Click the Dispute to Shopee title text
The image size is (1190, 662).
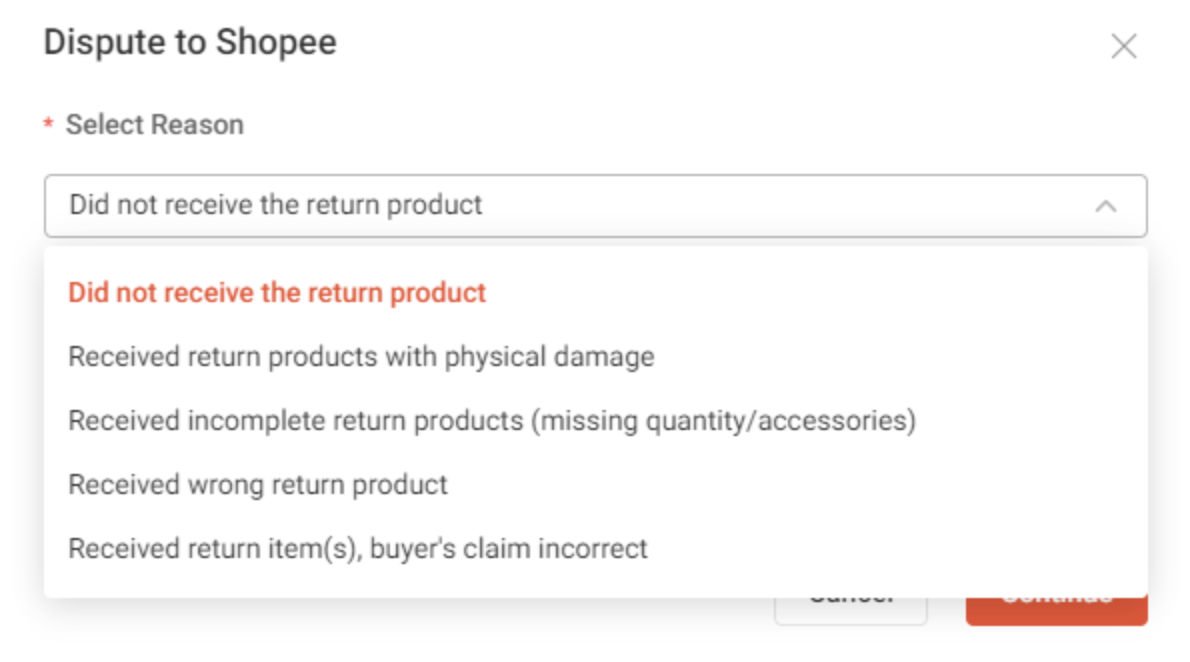tap(189, 43)
